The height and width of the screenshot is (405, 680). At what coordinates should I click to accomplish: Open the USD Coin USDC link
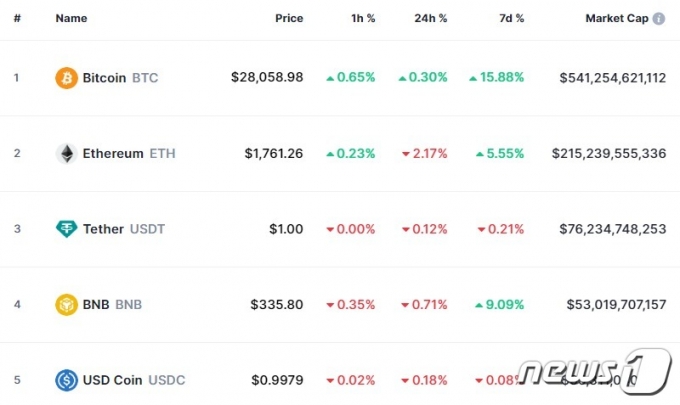[x=134, y=380]
